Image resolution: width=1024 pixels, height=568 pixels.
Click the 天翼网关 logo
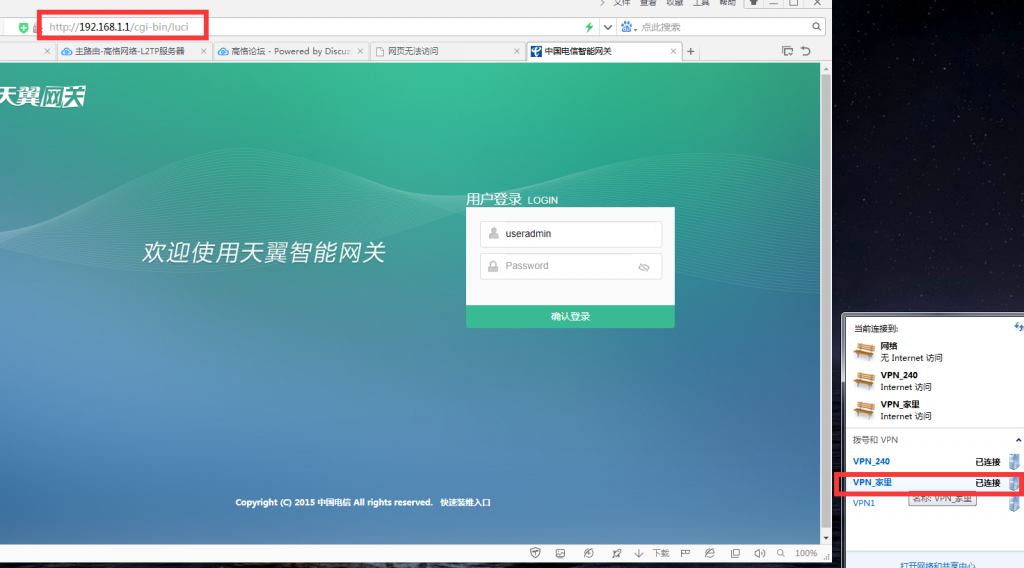(x=42, y=97)
